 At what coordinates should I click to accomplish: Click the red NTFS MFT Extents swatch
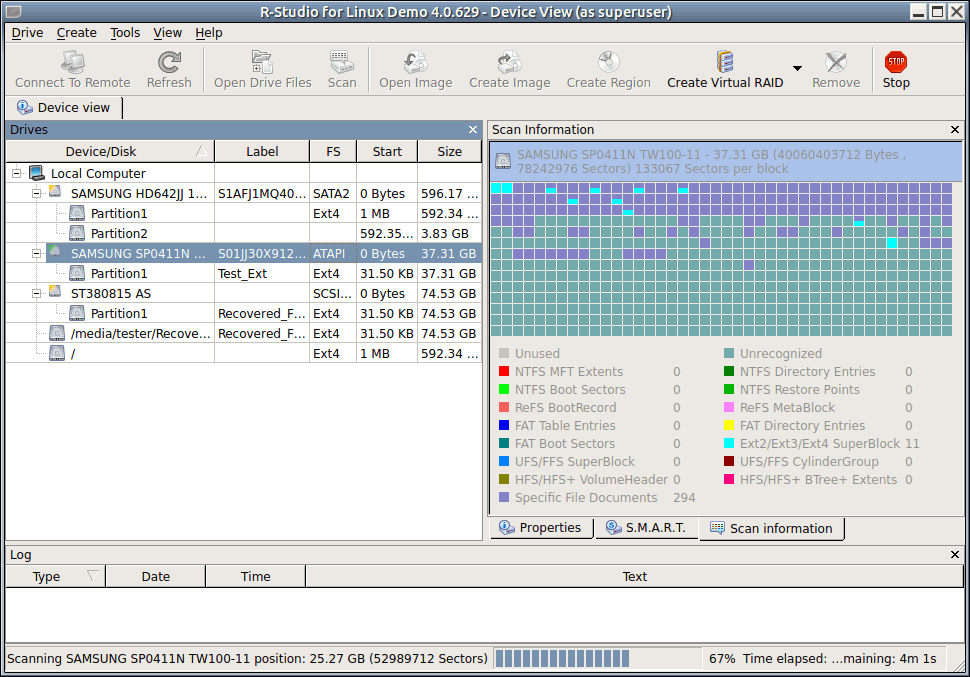pos(504,371)
